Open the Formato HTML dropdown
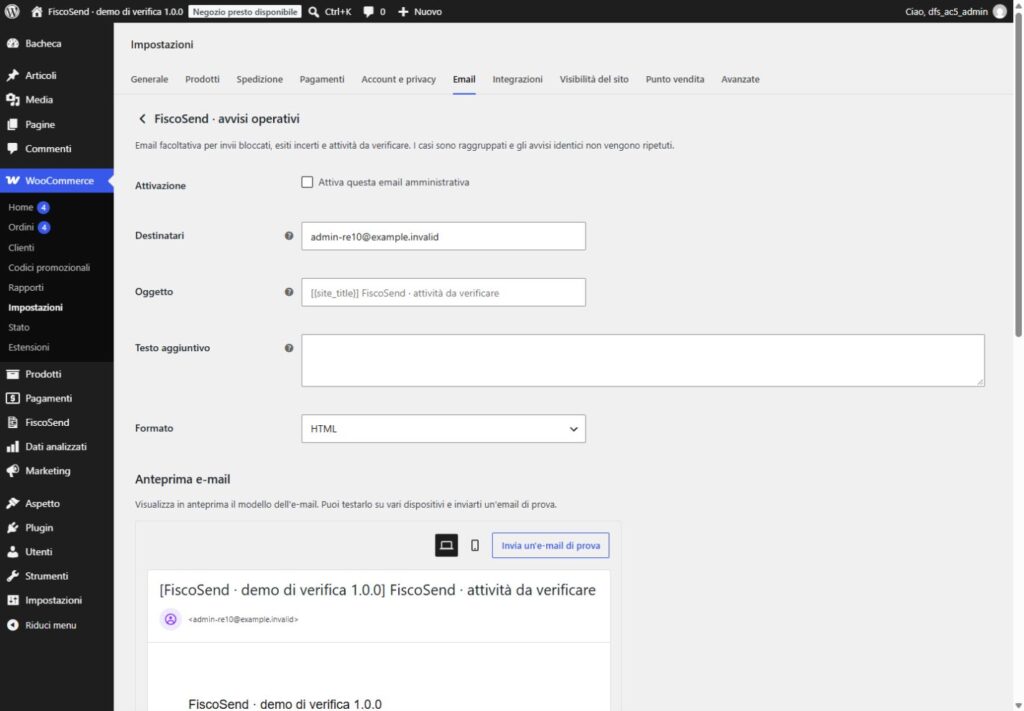The width and height of the screenshot is (1024, 711). pos(443,429)
